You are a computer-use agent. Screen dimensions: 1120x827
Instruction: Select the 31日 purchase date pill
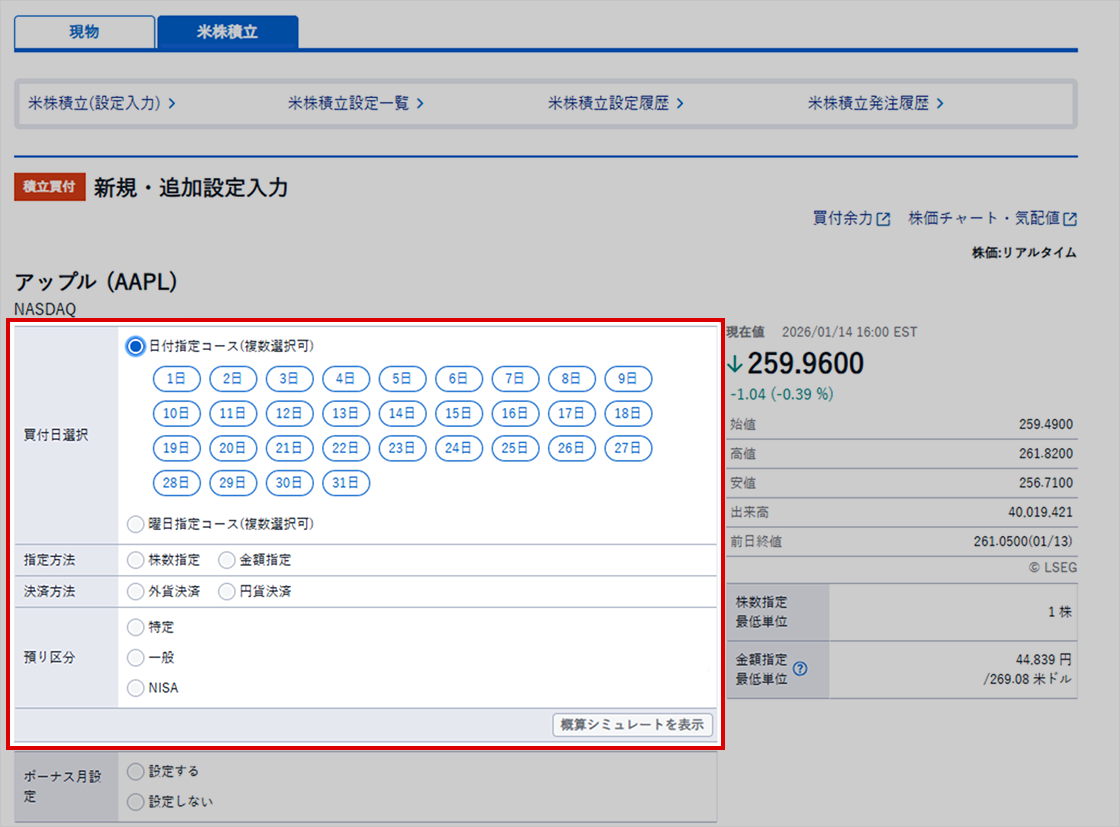click(346, 483)
